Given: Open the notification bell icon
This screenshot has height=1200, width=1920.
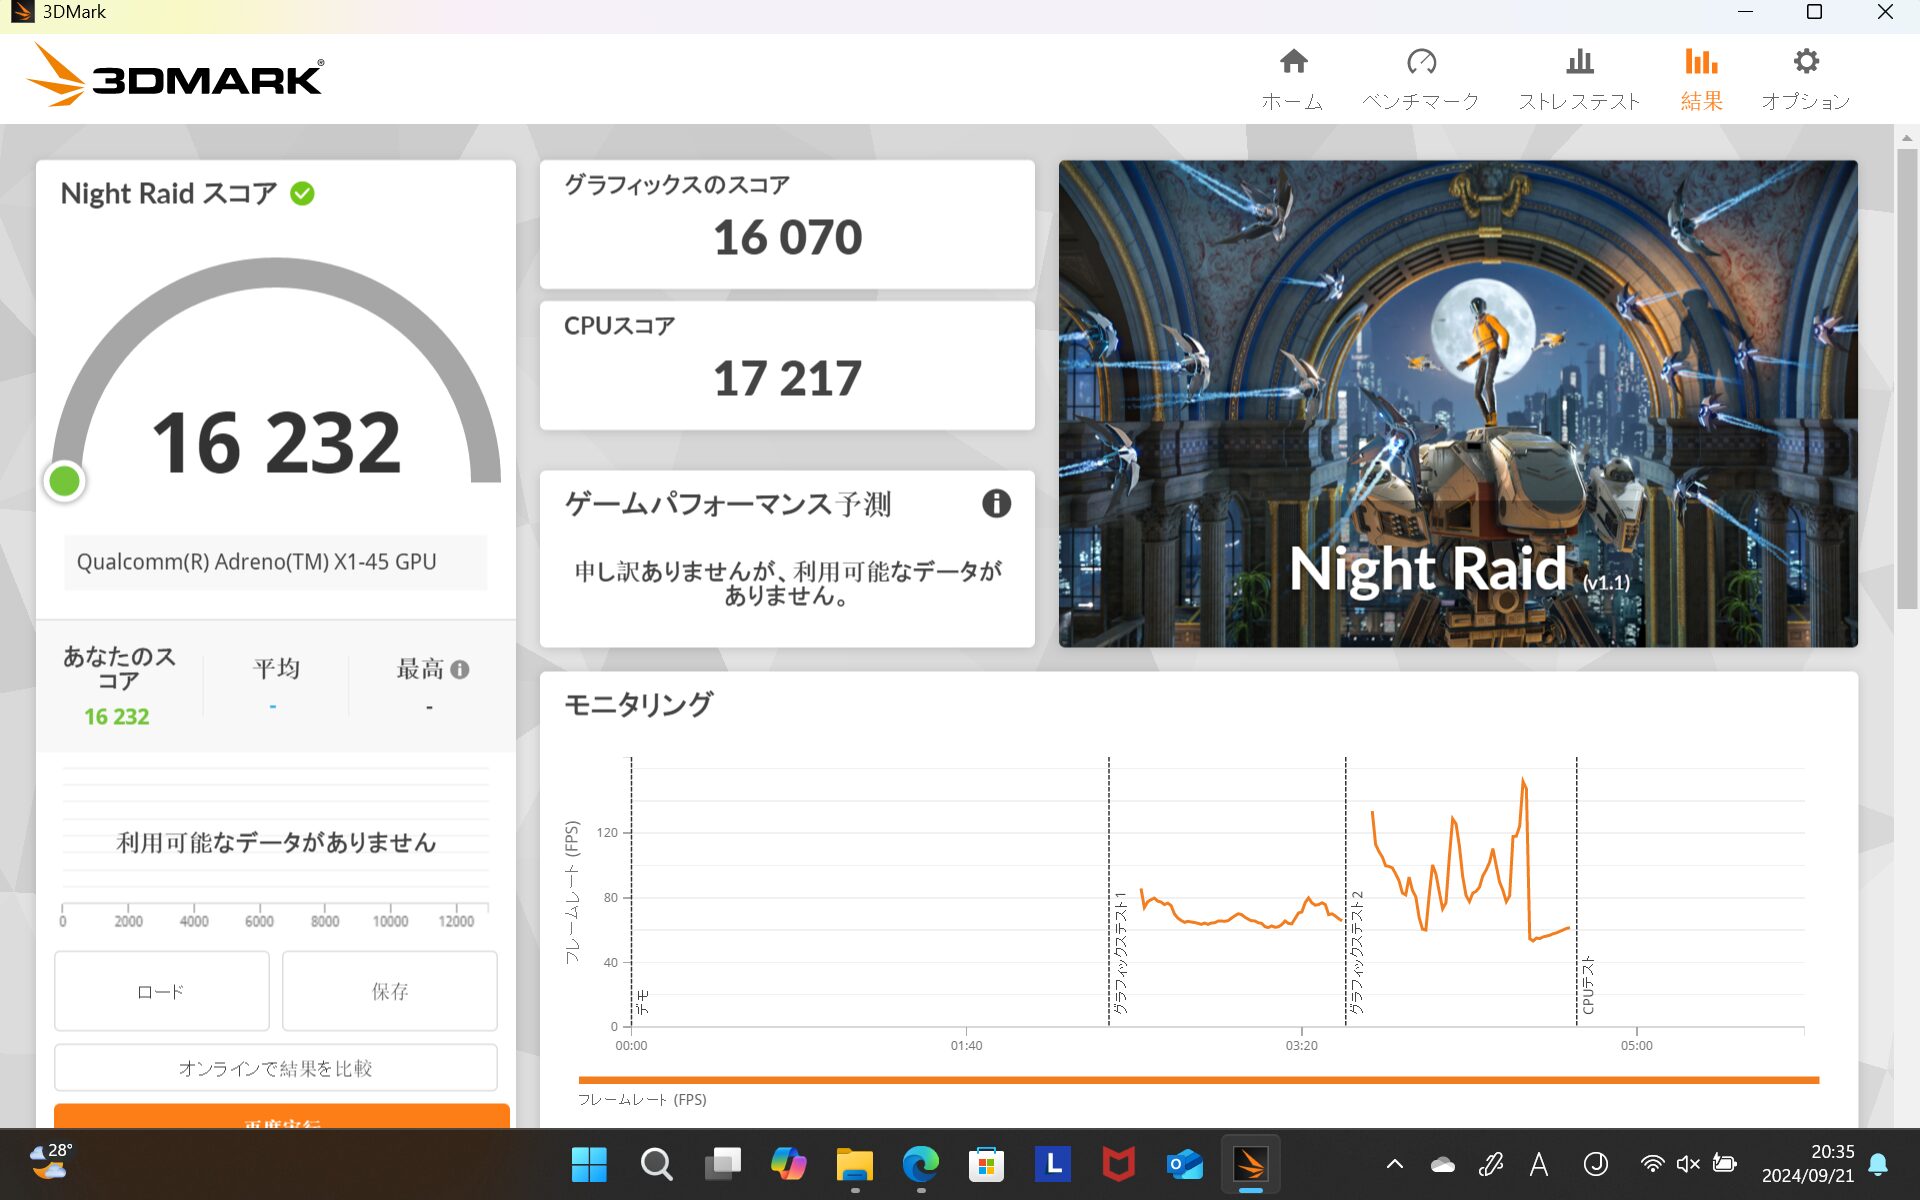Looking at the screenshot, I should click(x=1878, y=1164).
